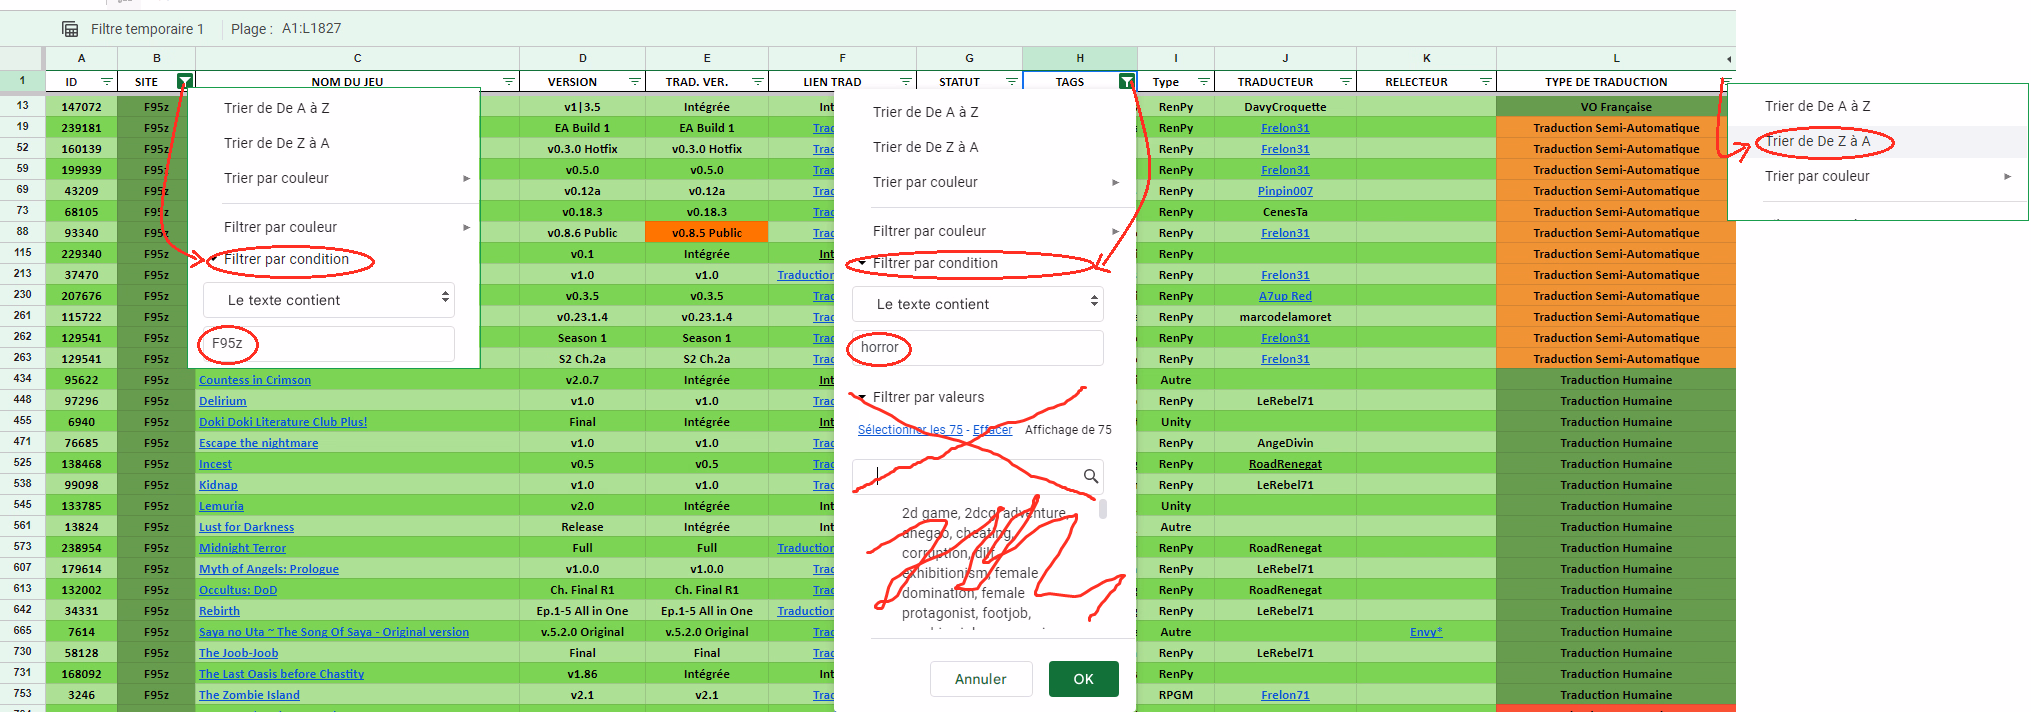Click the Filtre temporaire 1 table icon
This screenshot has height=712, width=2031.
70,29
